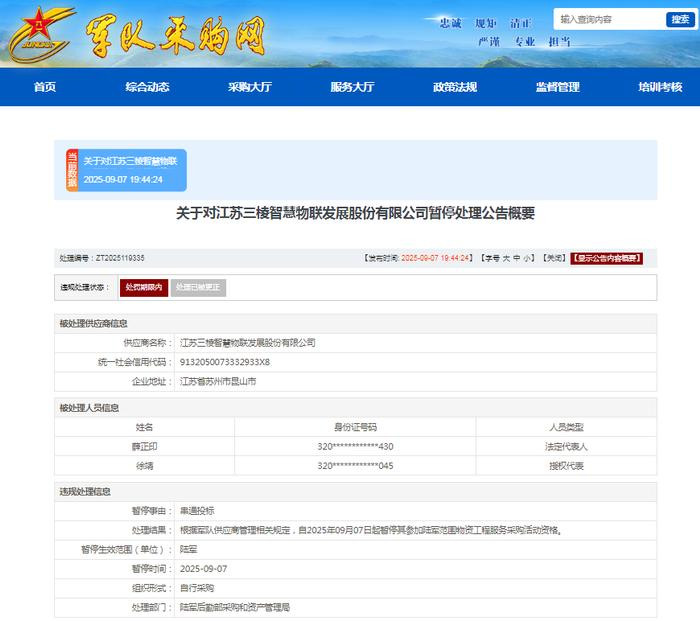Open the 监督管理 navigation tab
700x621 pixels.
coord(558,87)
